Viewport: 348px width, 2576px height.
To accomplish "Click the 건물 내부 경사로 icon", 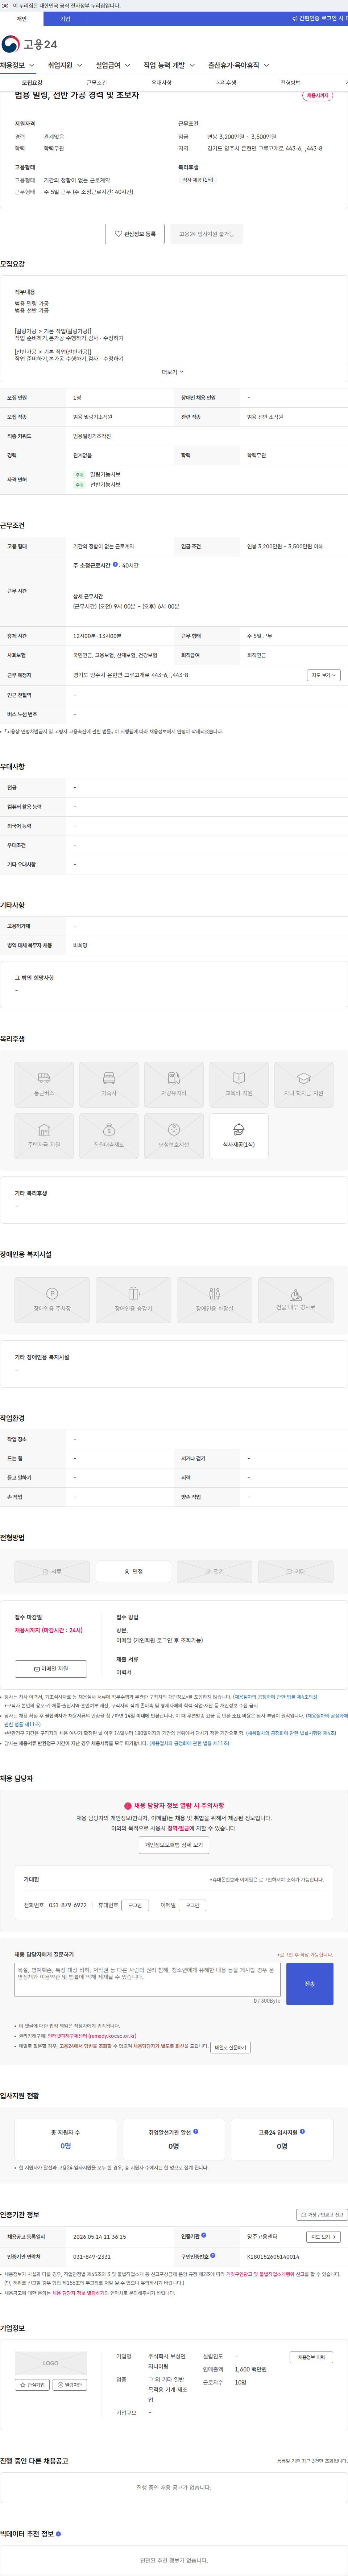I will click(296, 1300).
